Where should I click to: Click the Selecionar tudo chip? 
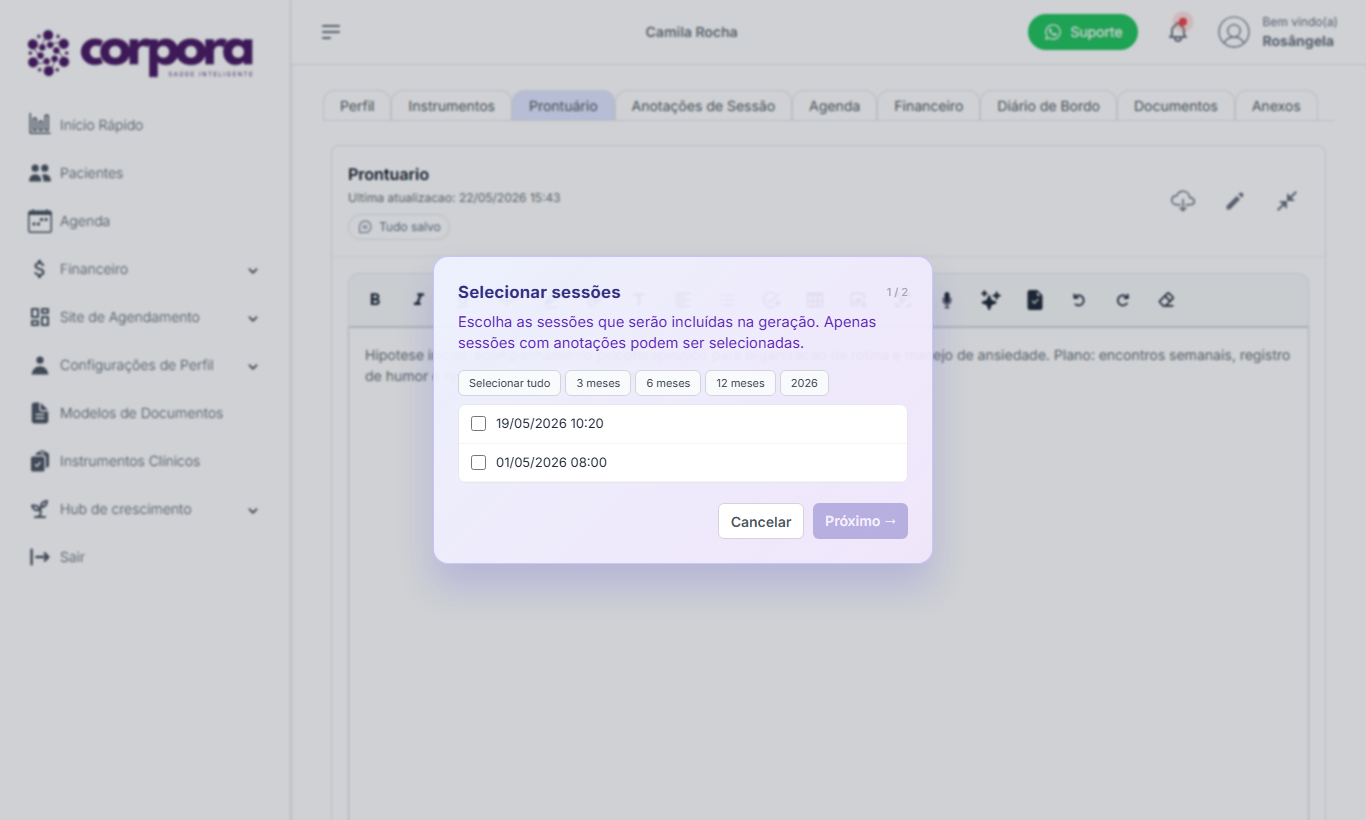pos(509,383)
